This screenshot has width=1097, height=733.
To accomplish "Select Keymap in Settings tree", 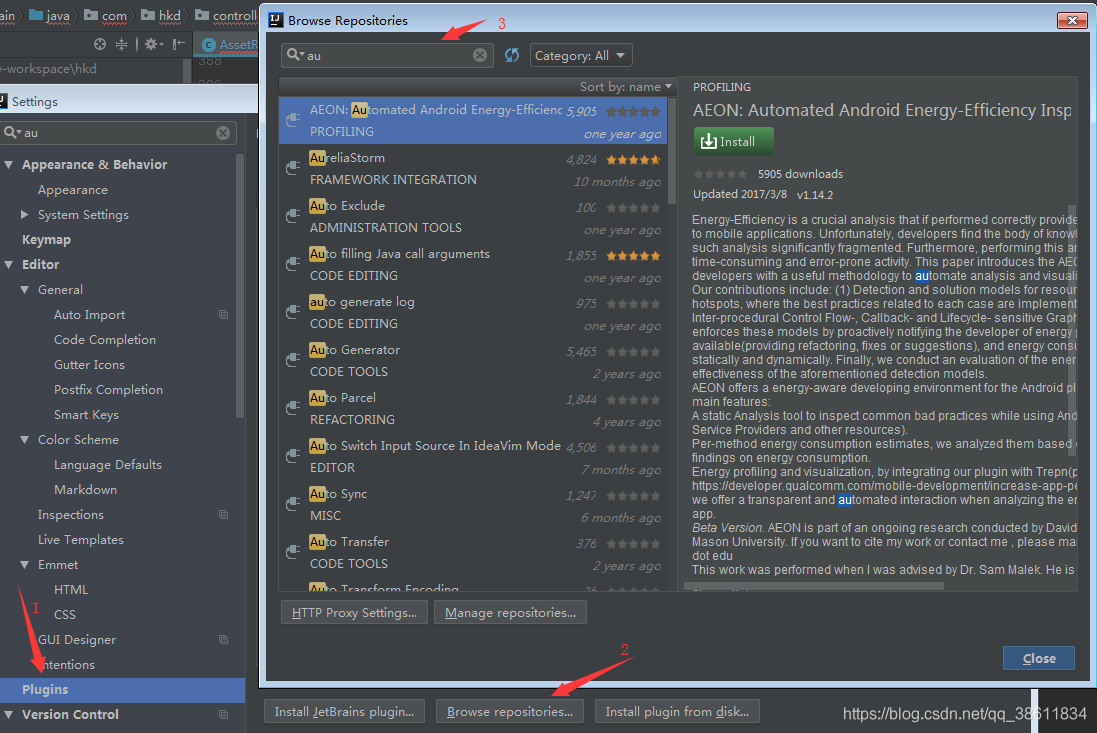I will coord(46,240).
